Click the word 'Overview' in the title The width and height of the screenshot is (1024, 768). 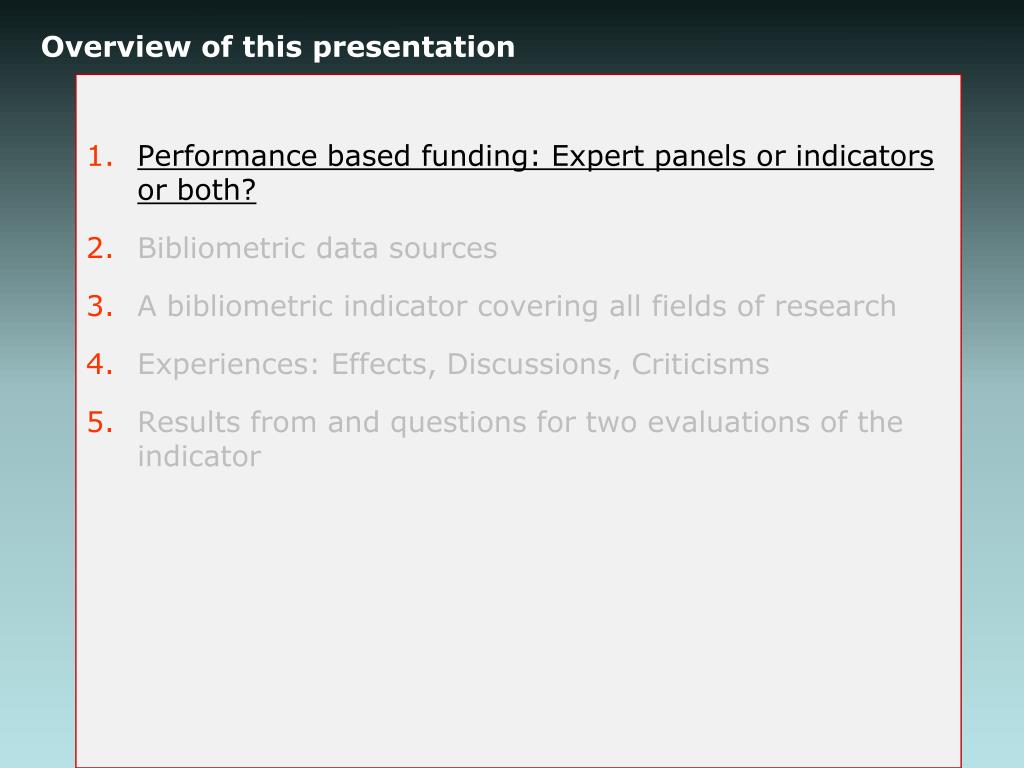point(116,47)
